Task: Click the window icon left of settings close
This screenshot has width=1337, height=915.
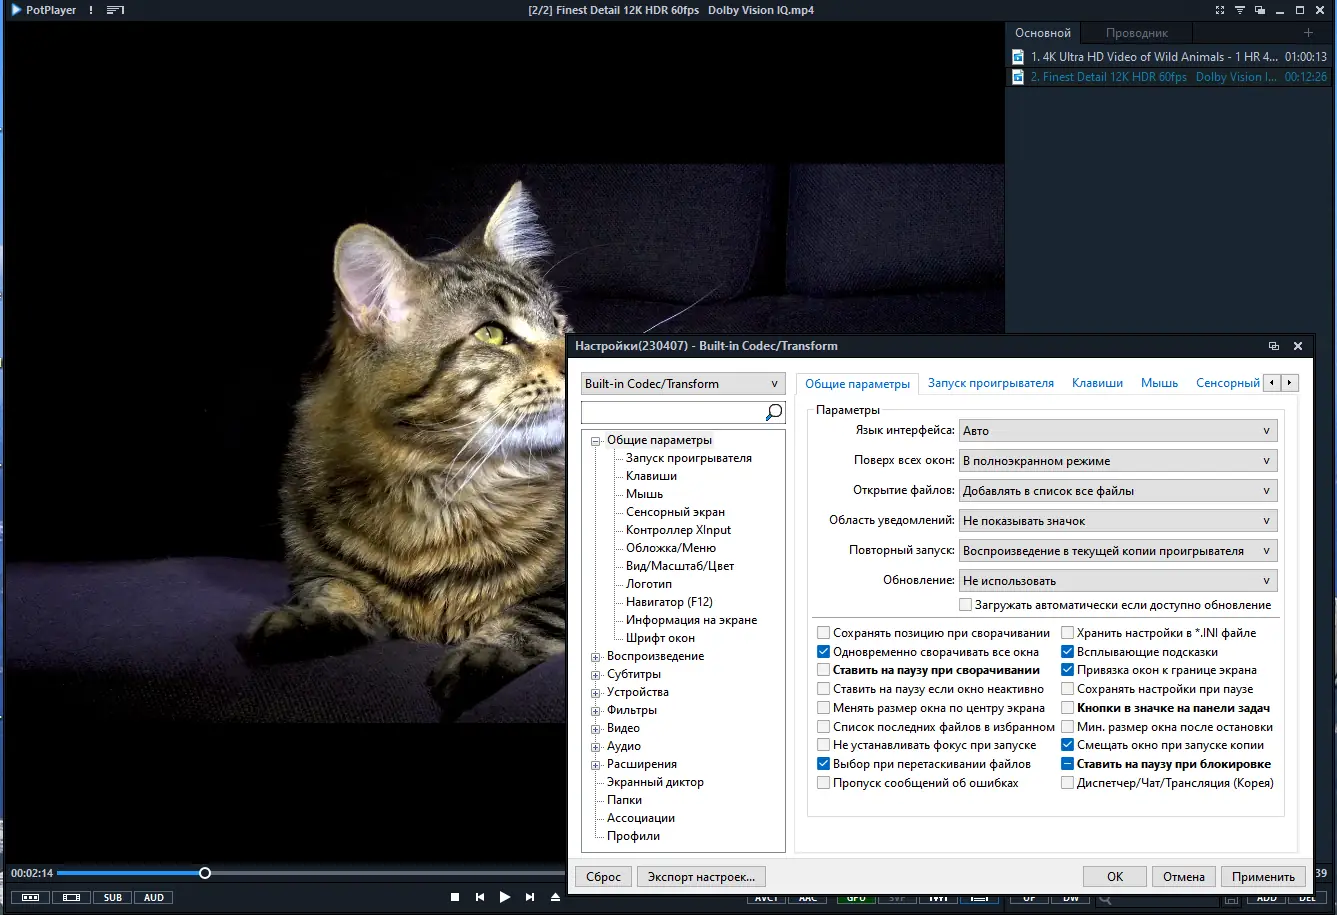Action: (x=1273, y=346)
